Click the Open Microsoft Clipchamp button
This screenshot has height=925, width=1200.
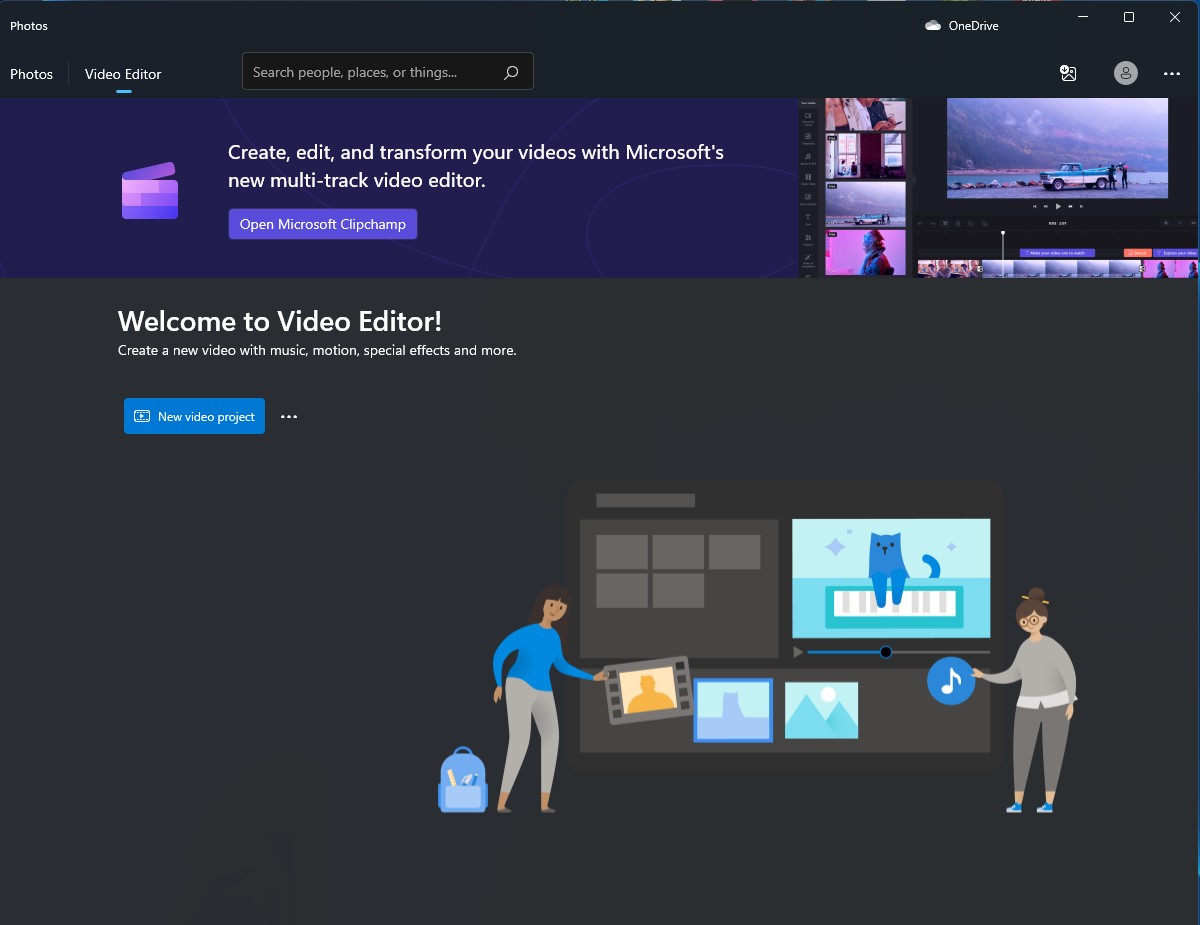[x=322, y=223]
